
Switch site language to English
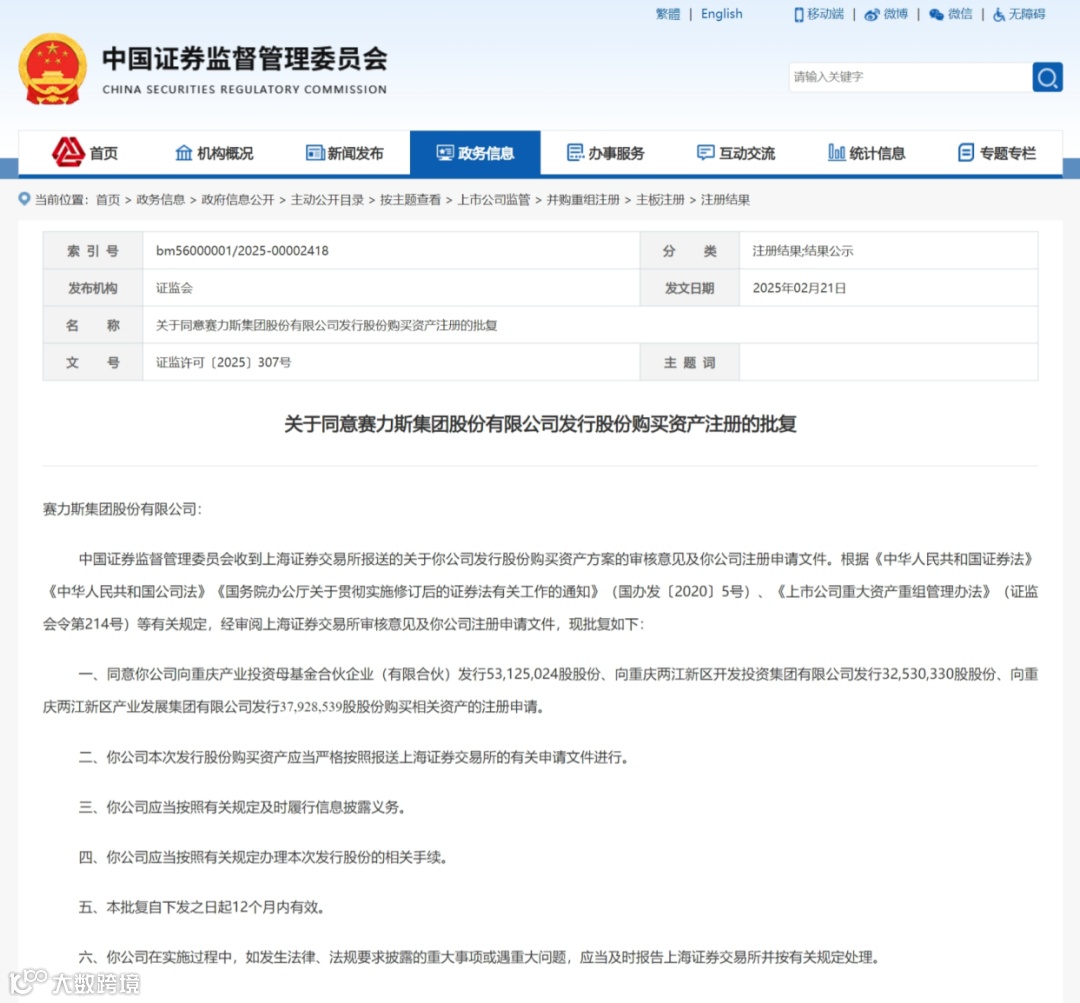(x=722, y=14)
